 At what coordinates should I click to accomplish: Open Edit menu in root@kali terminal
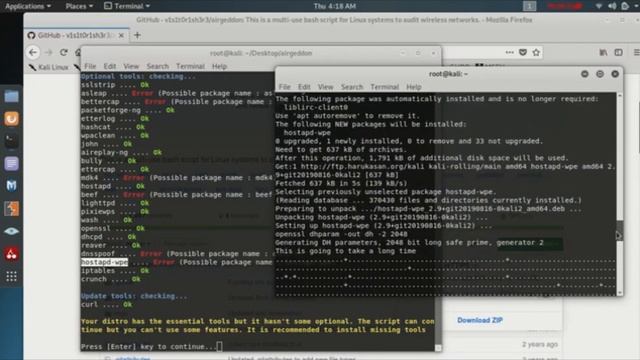[x=304, y=87]
